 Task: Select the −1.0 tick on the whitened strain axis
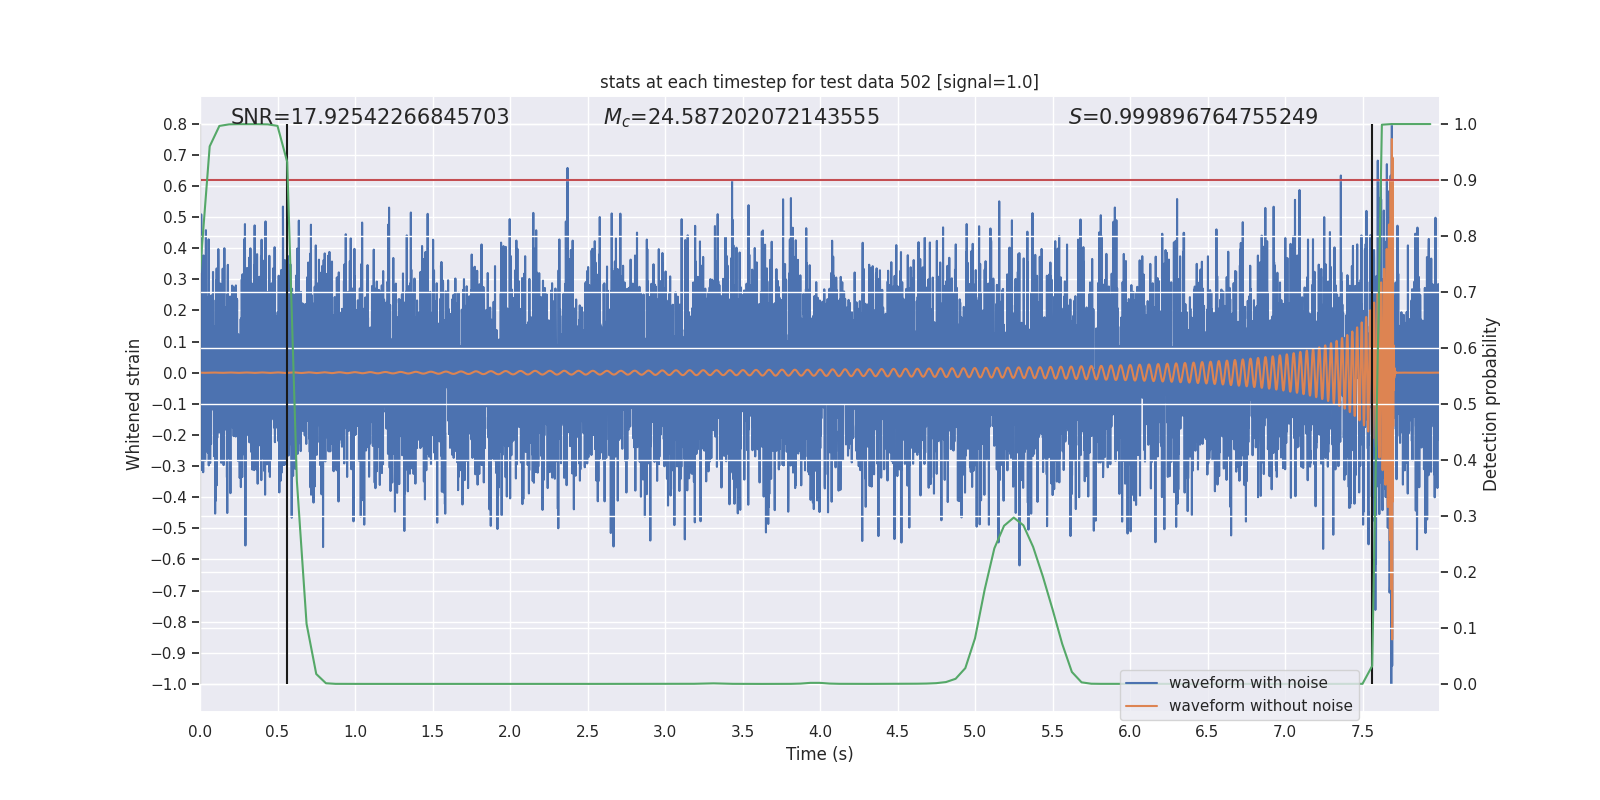(x=169, y=684)
